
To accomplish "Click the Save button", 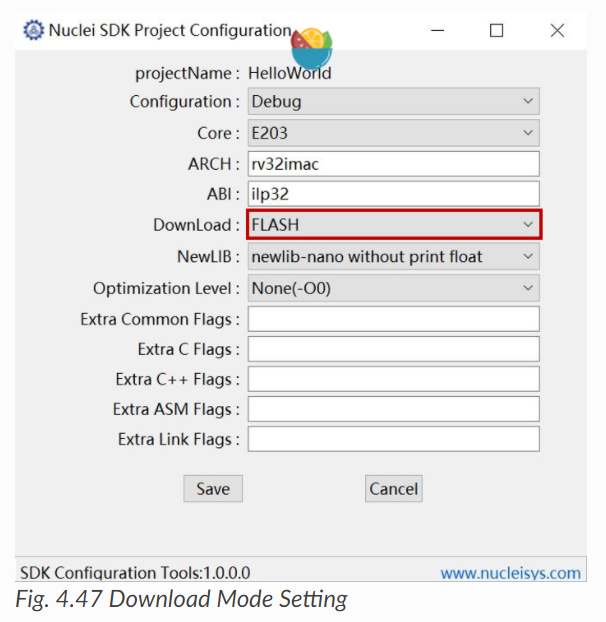I will [213, 489].
